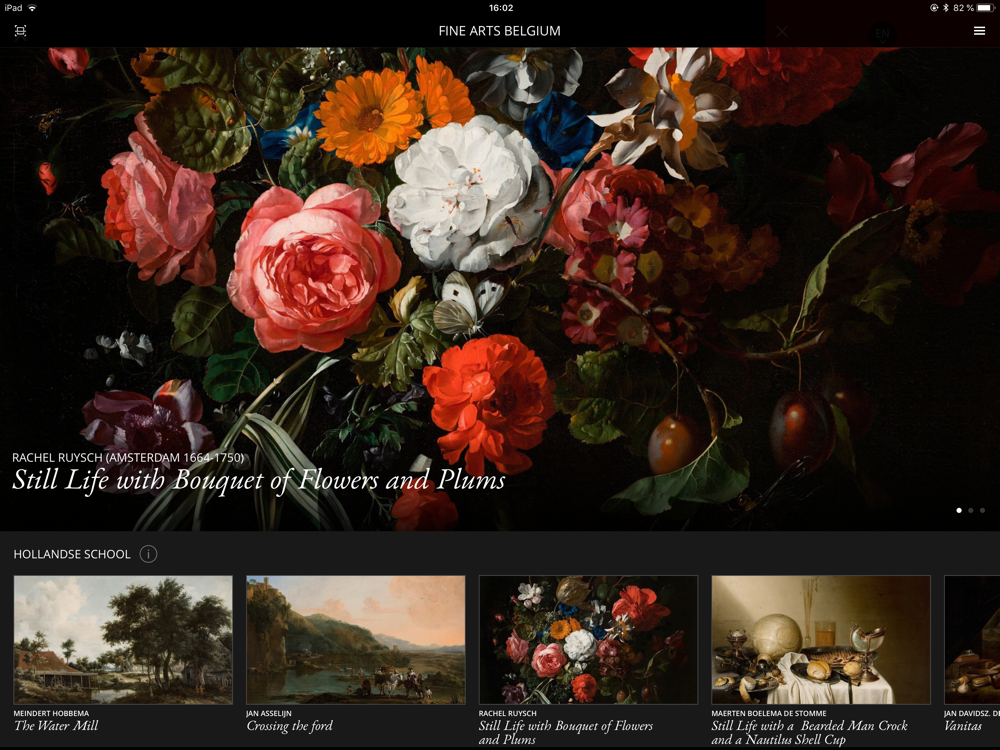Open The Water Mill thumbnail image
Viewport: 1000px width, 750px height.
123,640
